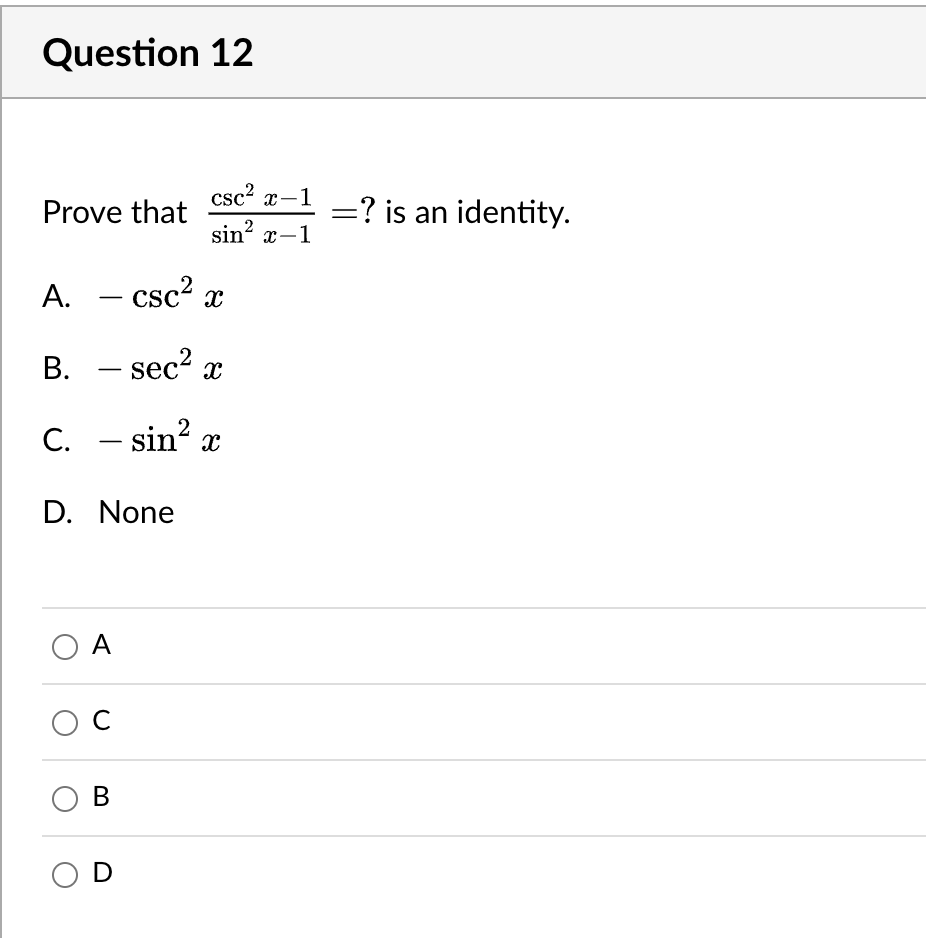
Task: Click the Prove that question text
Action: coord(113,212)
